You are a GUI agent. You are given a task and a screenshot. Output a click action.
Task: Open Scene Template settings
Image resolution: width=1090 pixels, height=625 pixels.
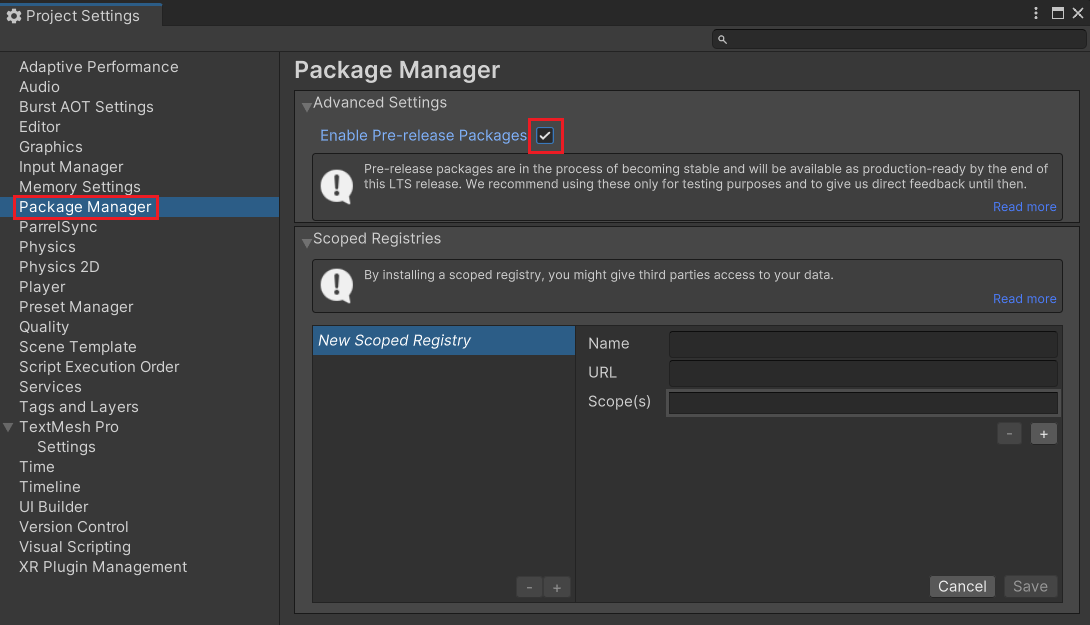click(78, 347)
